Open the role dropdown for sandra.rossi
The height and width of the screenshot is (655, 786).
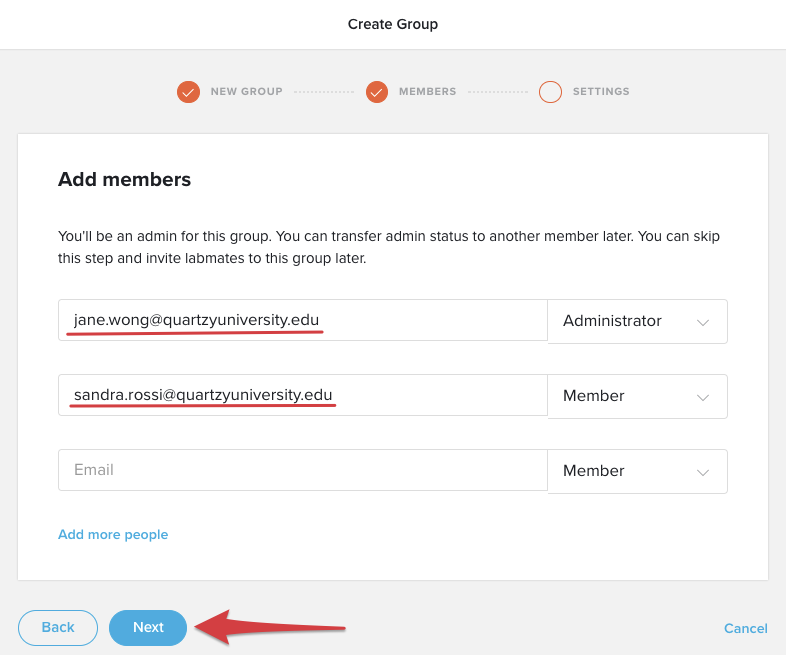(638, 396)
